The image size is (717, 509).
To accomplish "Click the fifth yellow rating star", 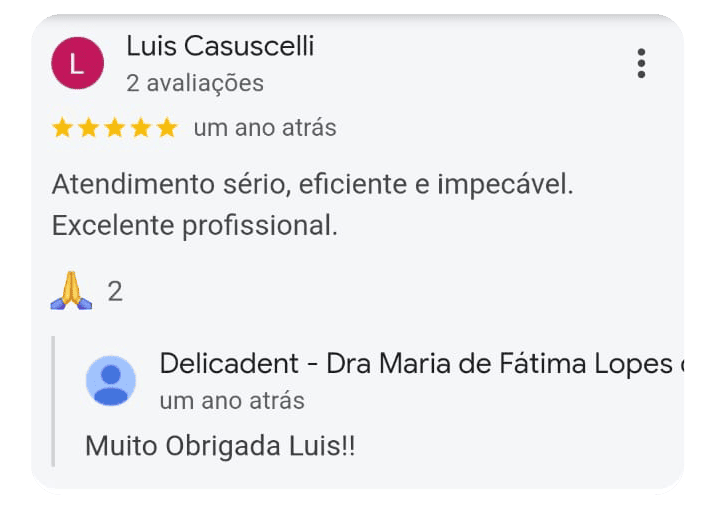I will [x=167, y=128].
